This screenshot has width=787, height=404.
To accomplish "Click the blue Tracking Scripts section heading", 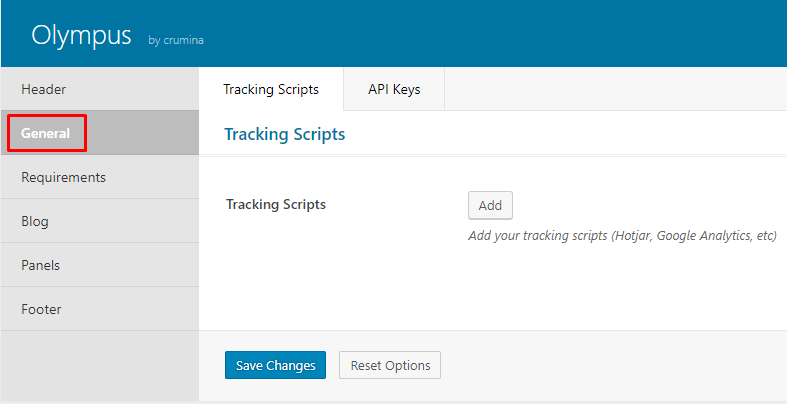I will pos(285,134).
